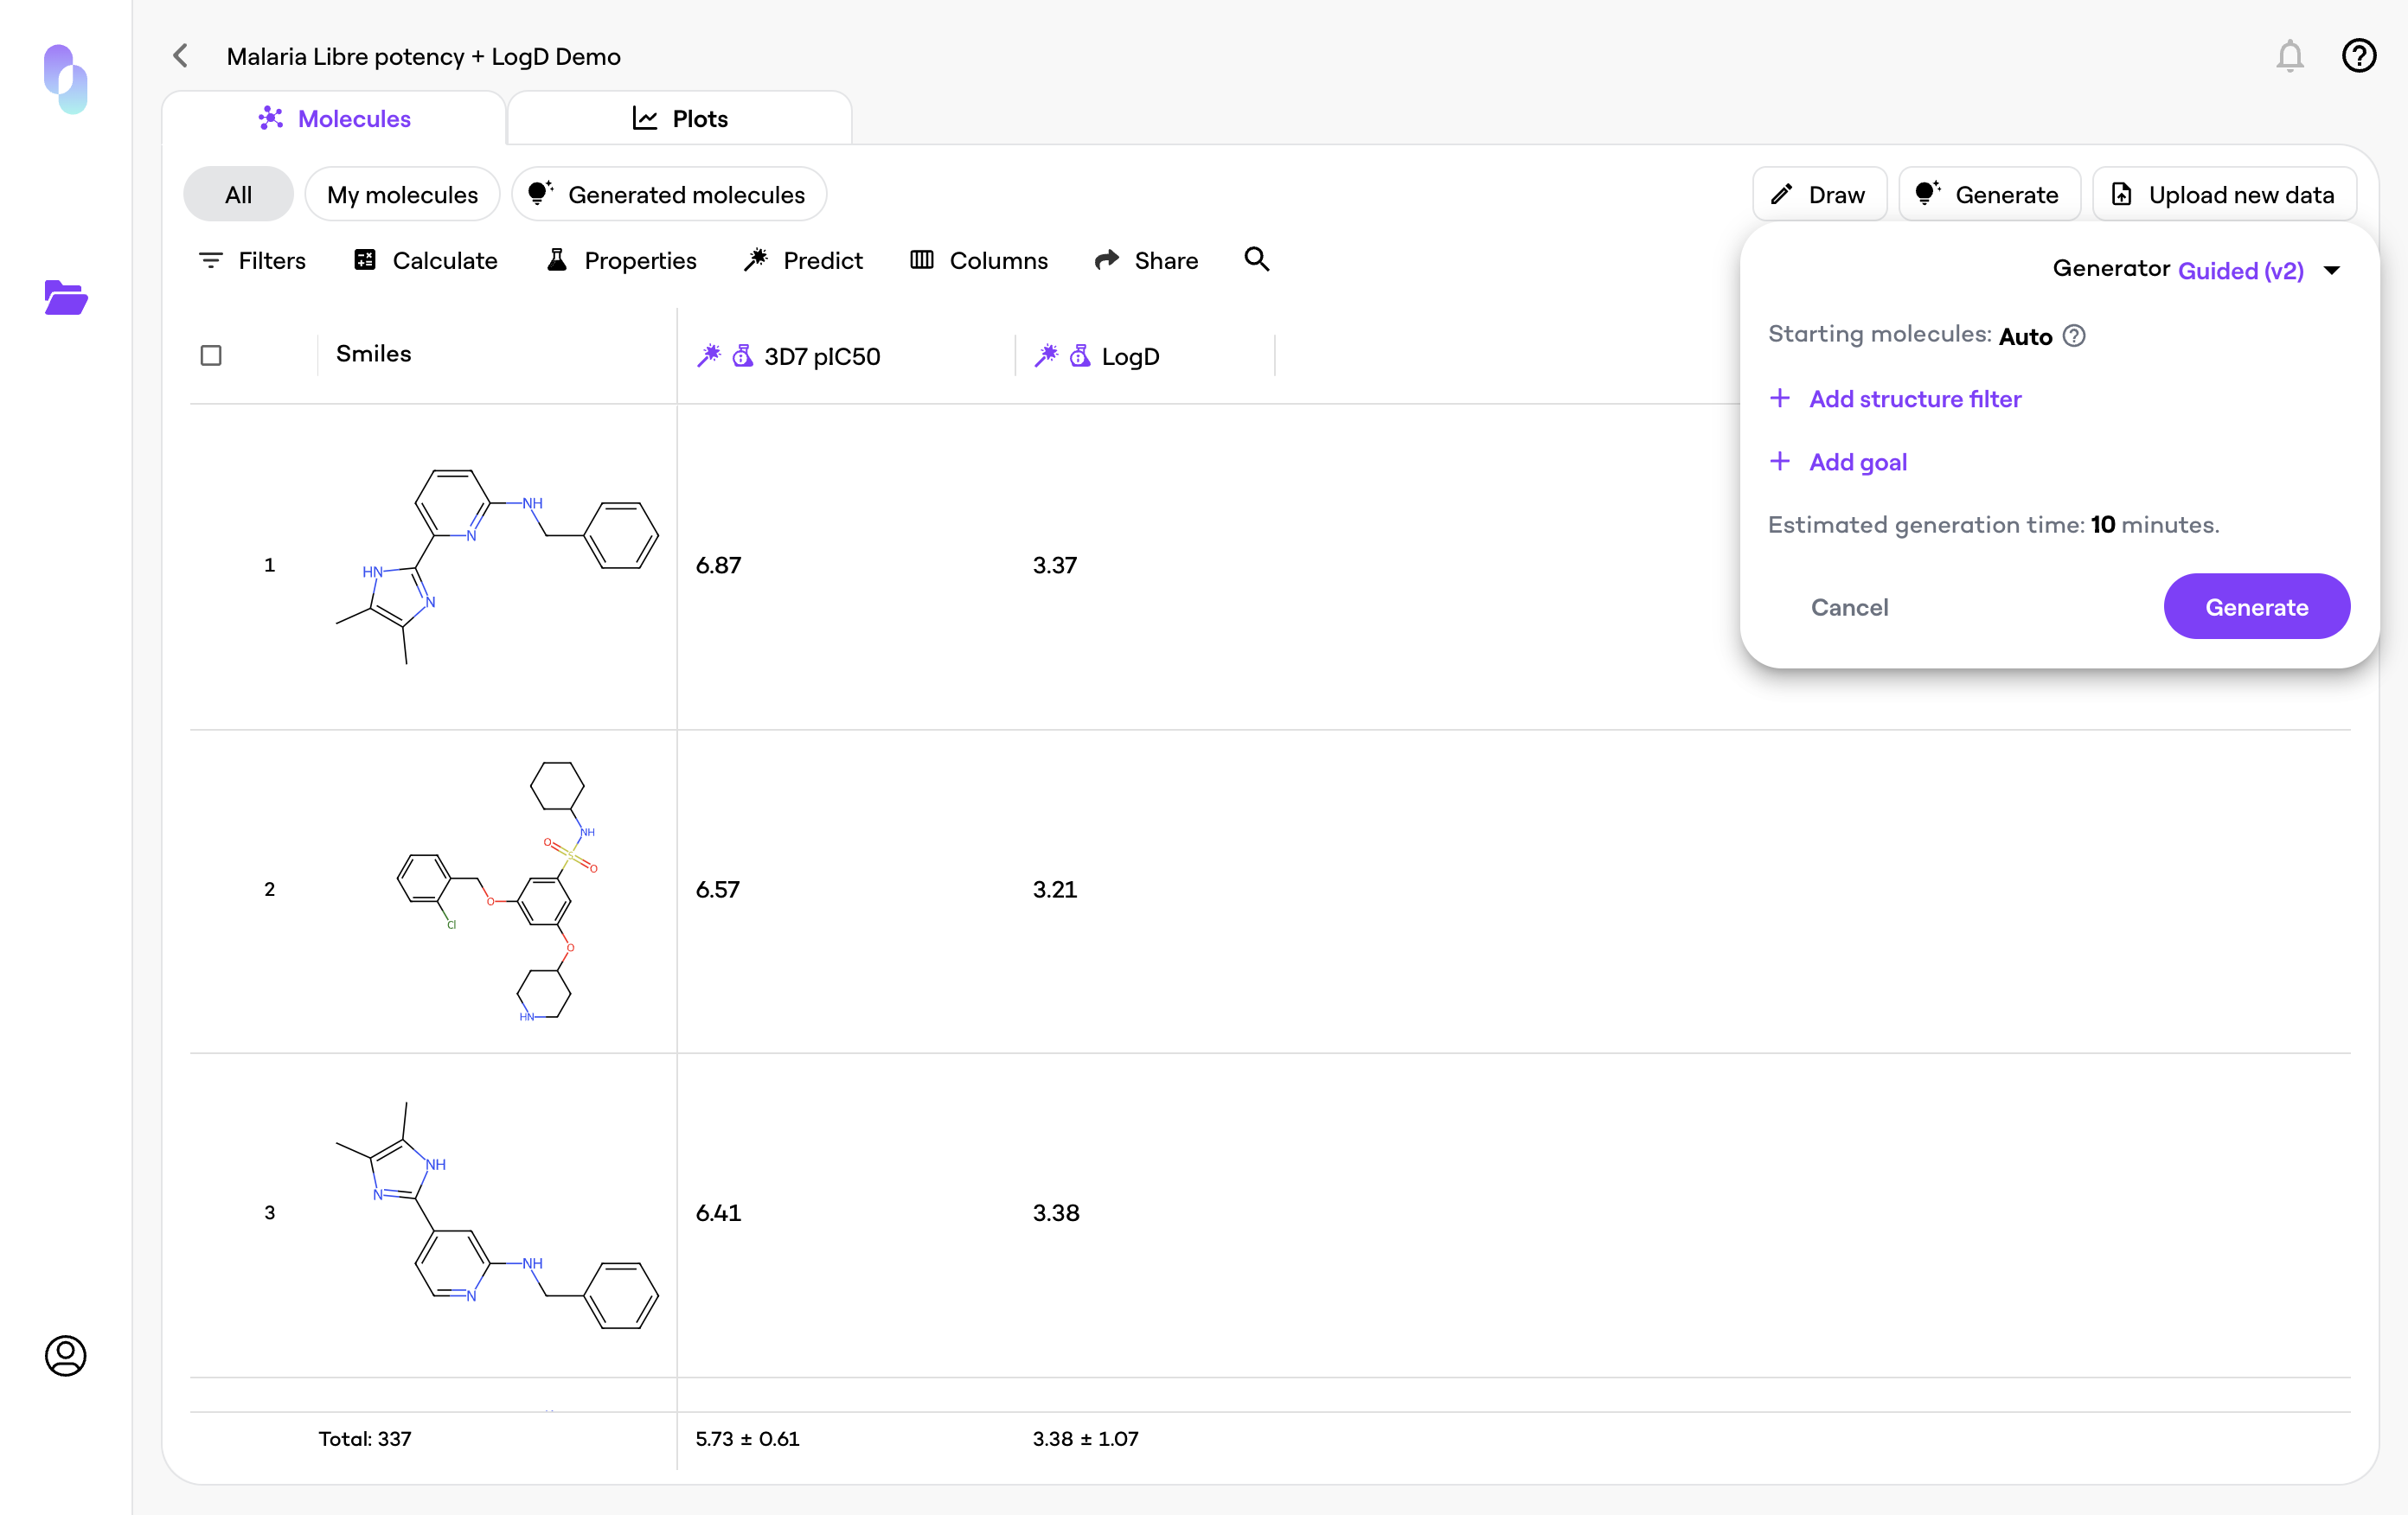Click the notifications bell icon
Viewport: 2408px width, 1515px height.
pos(2289,56)
